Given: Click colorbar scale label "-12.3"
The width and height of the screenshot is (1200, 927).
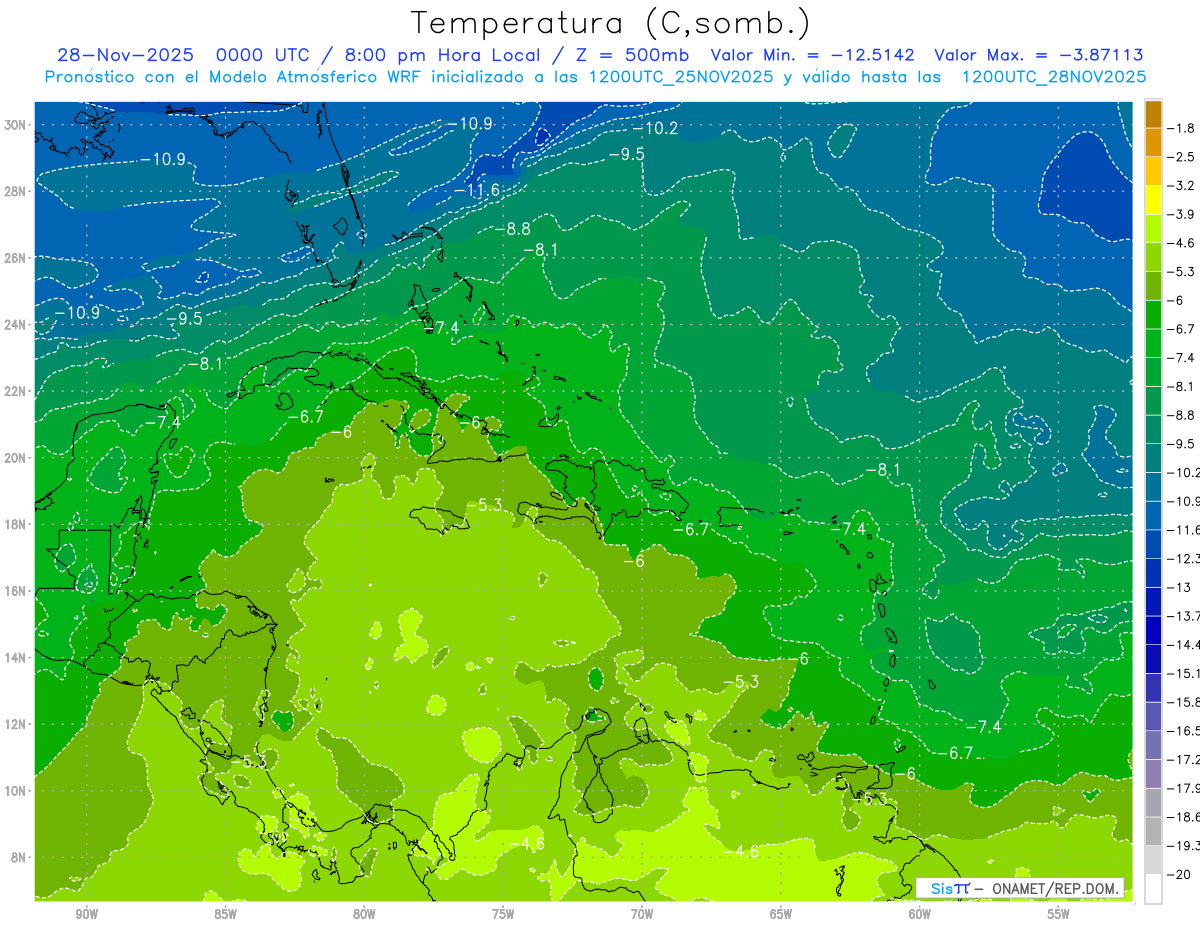Looking at the screenshot, I should 1183,558.
